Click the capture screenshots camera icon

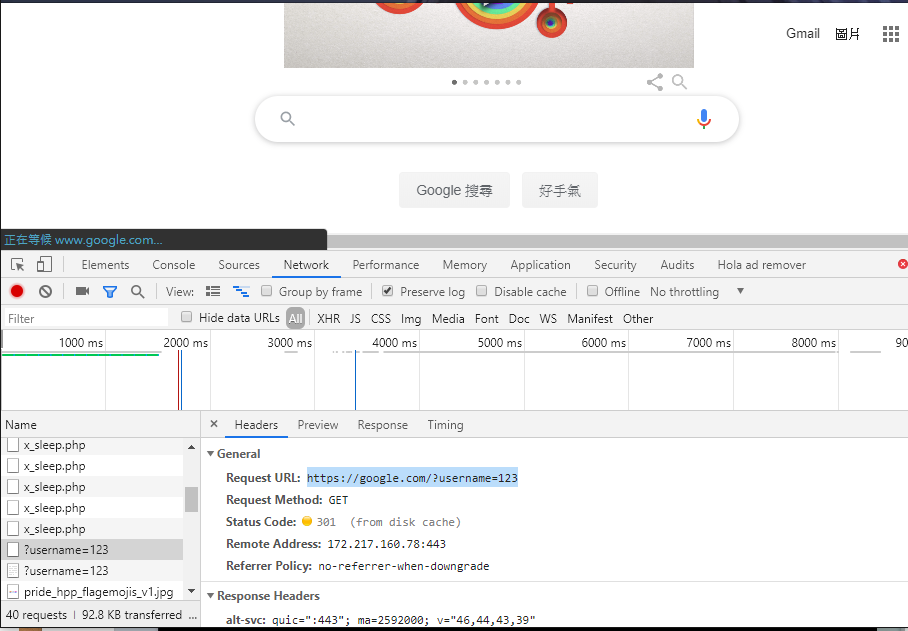[x=82, y=291]
